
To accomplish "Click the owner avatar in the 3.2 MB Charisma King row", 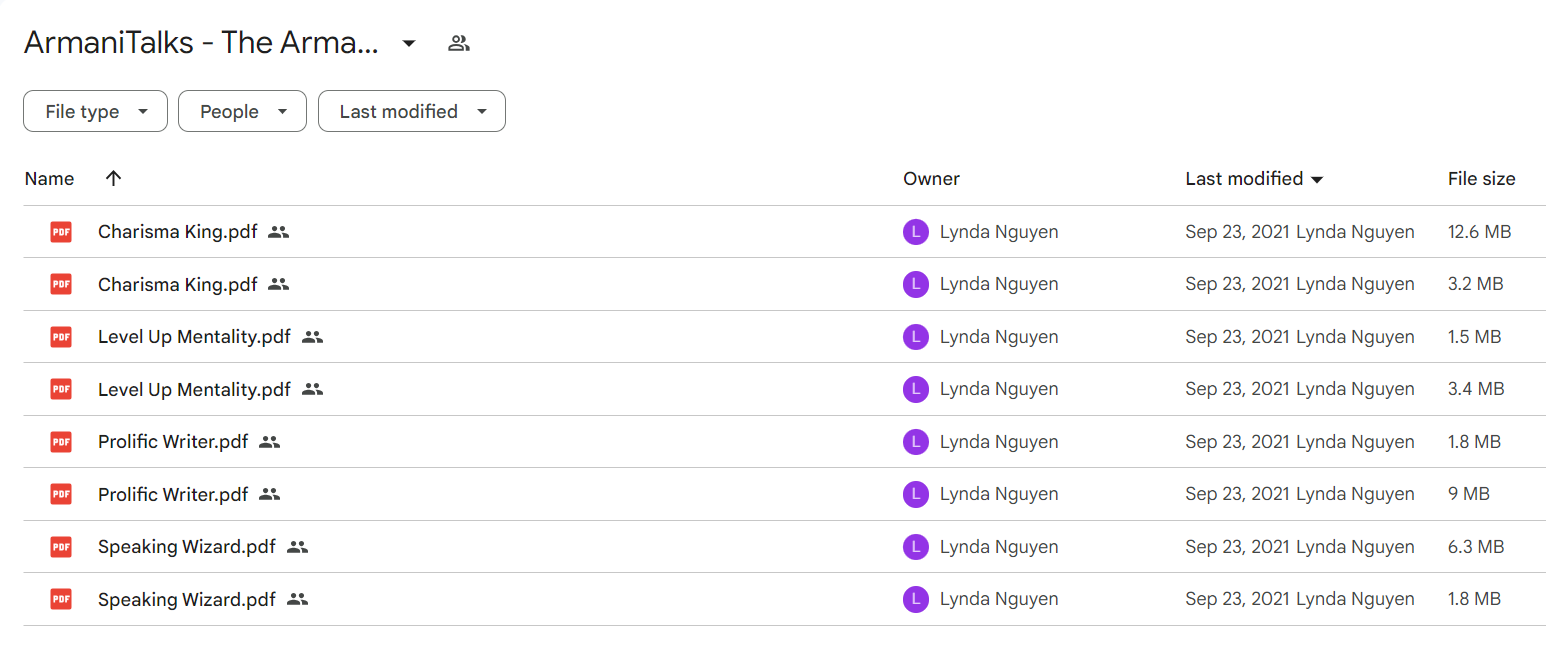I will (916, 284).
